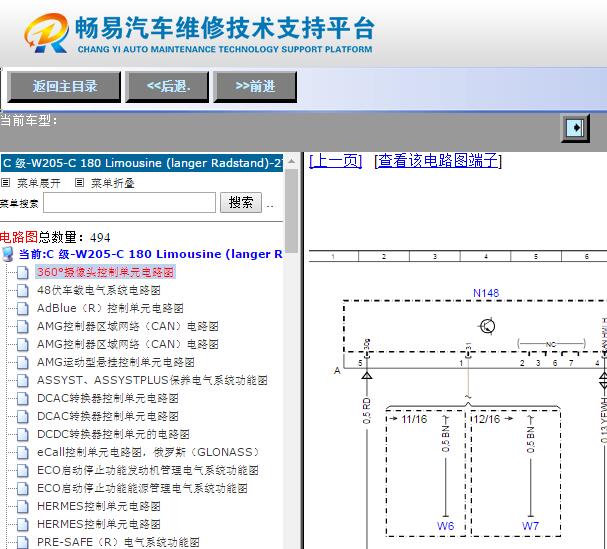Click the 搜索 button
Screen dimensions: 607x549
coord(241,202)
